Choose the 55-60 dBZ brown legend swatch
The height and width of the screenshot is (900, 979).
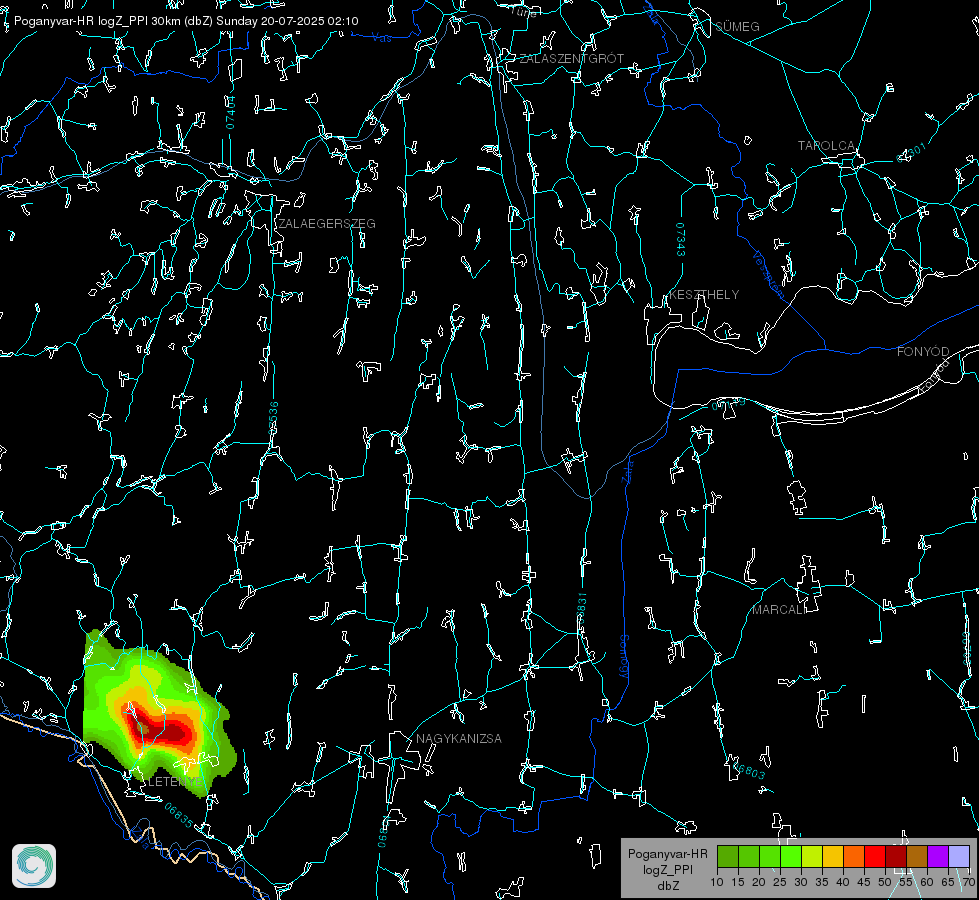(x=917, y=856)
